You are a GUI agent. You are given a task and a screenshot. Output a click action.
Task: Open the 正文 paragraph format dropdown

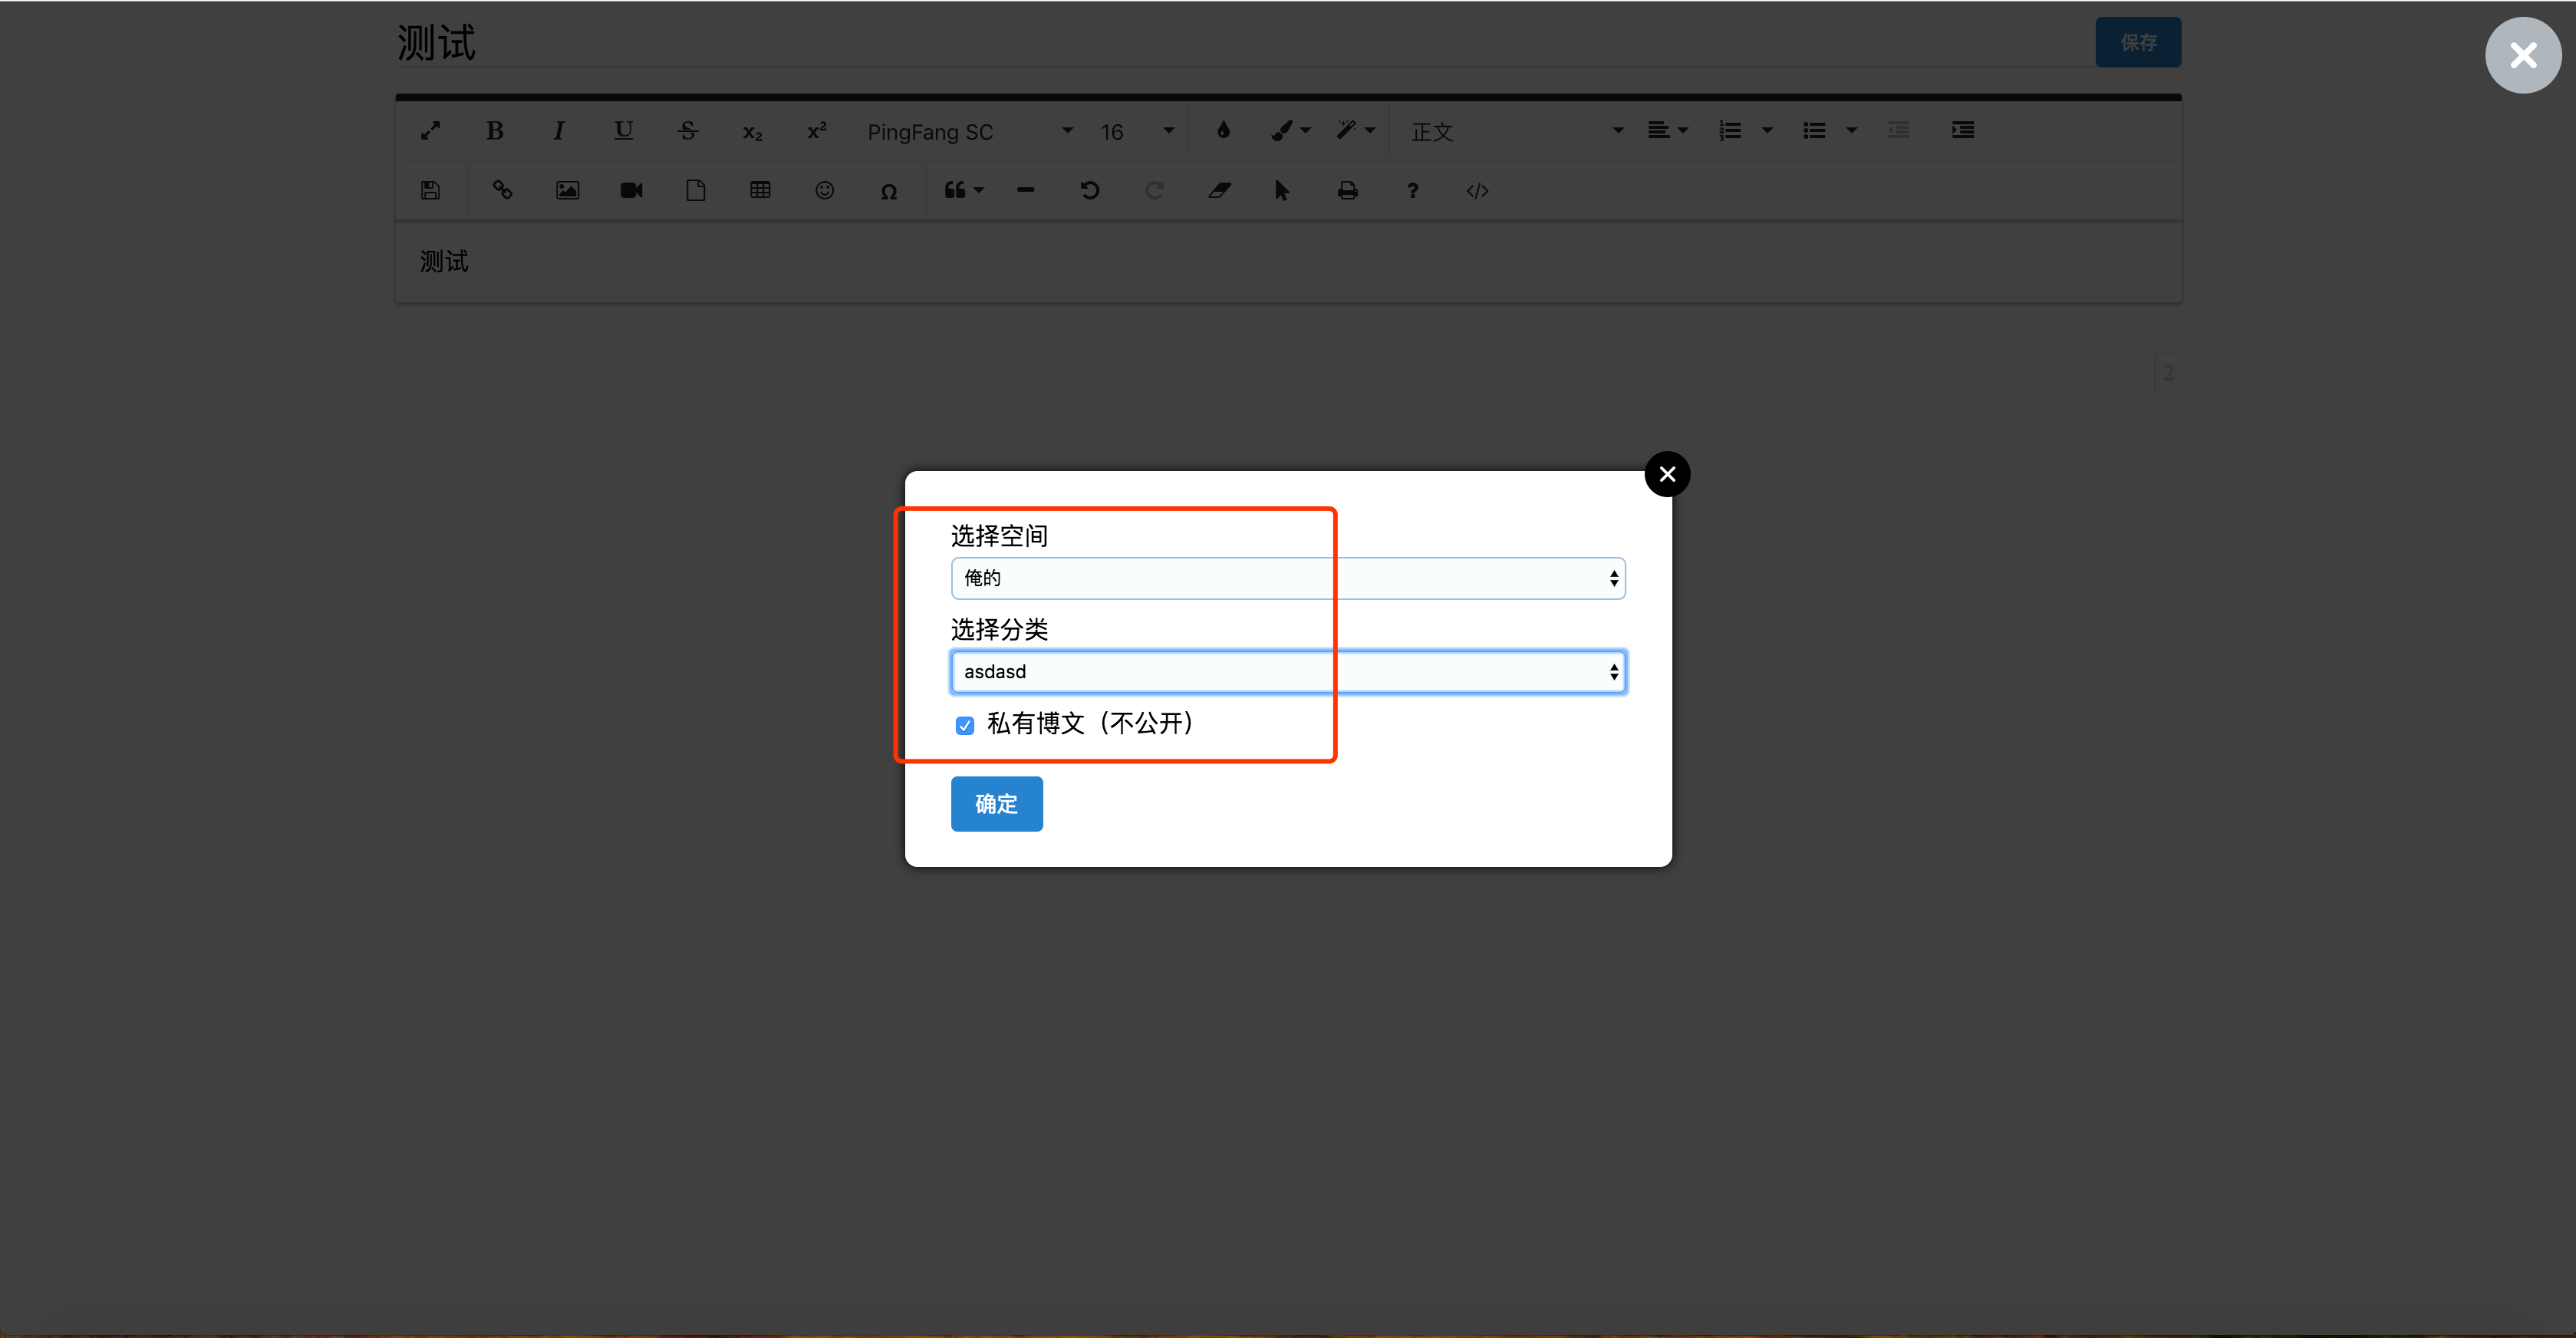(x=1516, y=132)
